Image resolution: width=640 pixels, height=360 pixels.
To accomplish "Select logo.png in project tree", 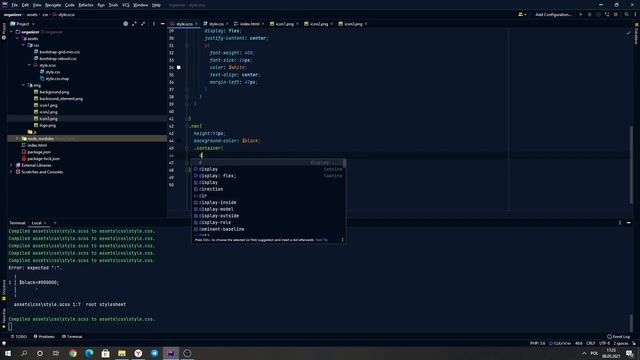I will click(47, 125).
